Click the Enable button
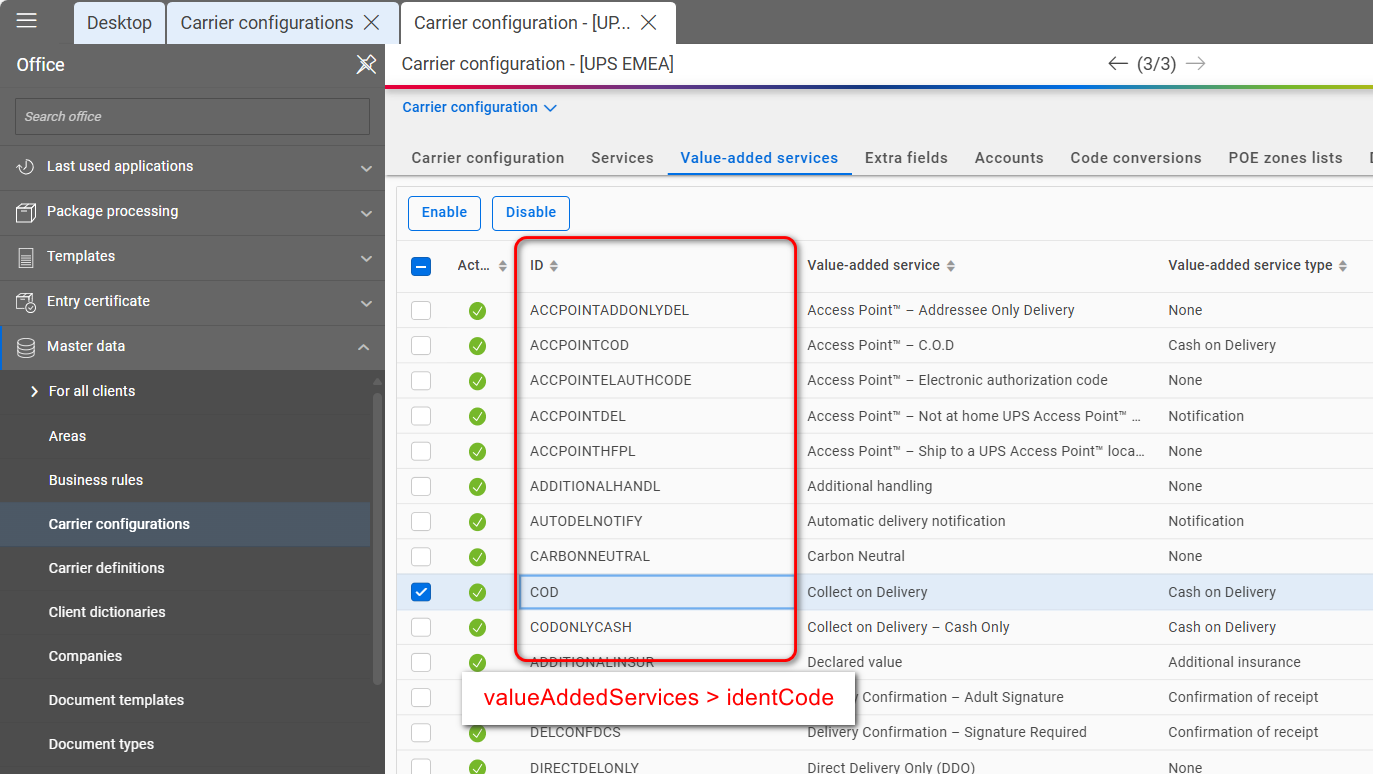The height and width of the screenshot is (774, 1373). click(444, 213)
